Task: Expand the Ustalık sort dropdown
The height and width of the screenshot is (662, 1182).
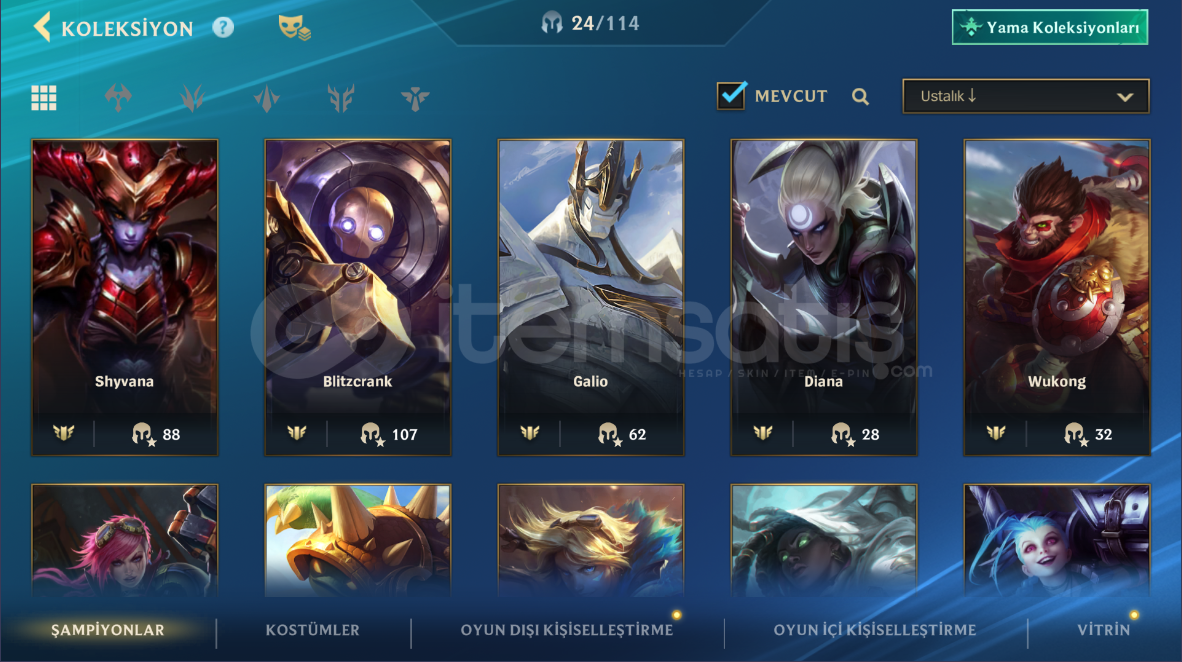Action: (x=1026, y=97)
